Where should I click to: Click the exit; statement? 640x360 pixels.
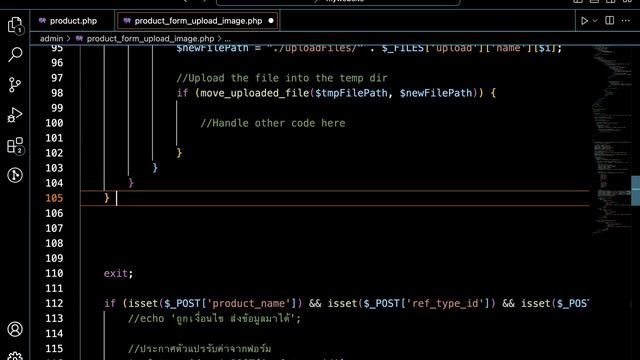(x=118, y=273)
